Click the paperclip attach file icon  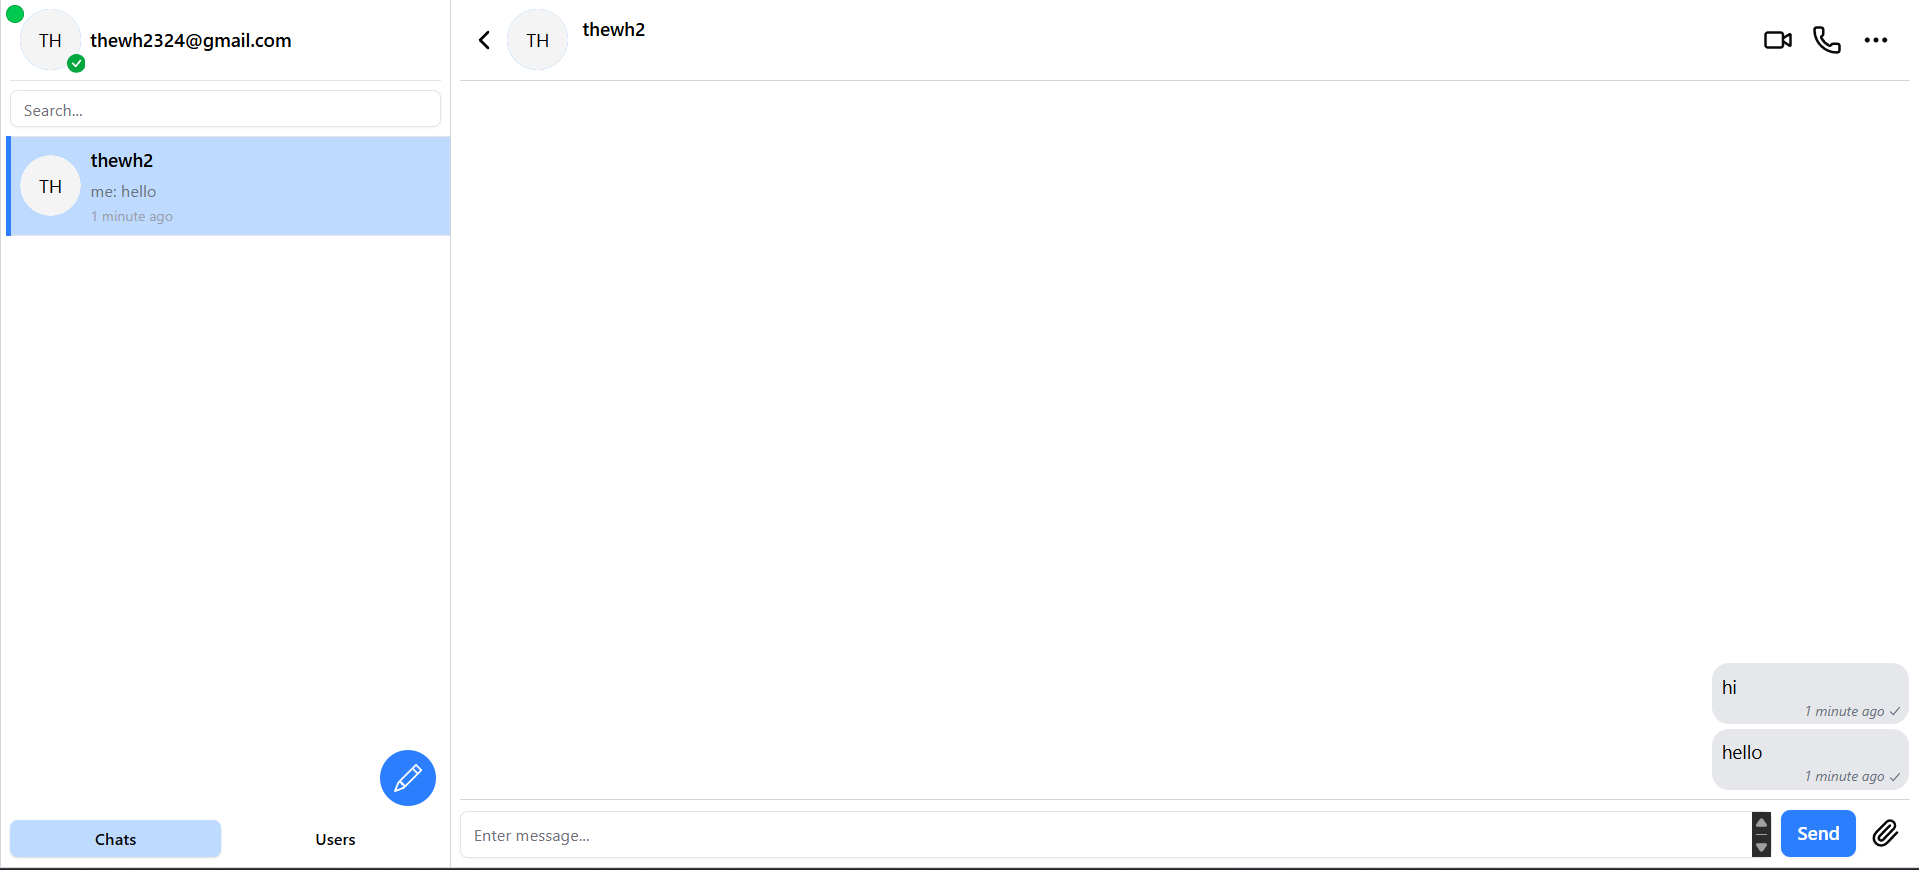1885,833
